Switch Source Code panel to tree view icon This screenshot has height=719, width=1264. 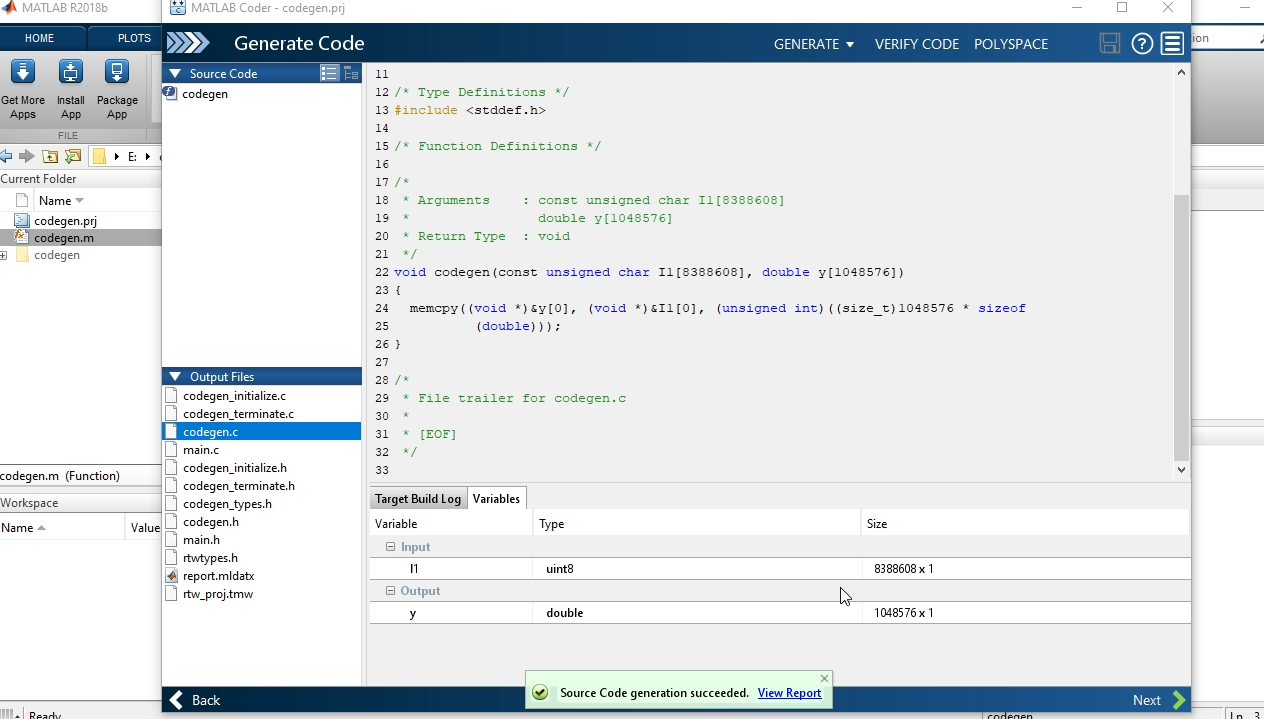click(350, 73)
